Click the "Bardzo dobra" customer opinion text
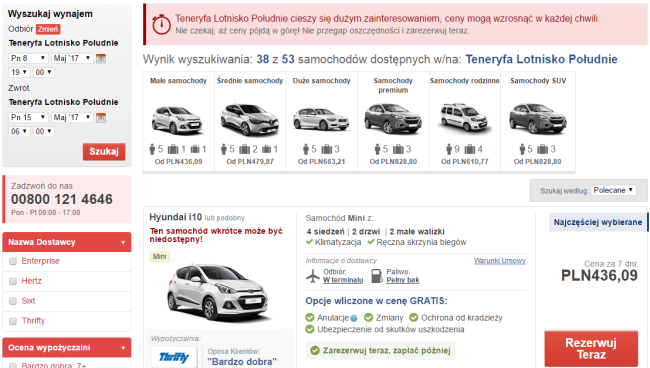Screen dimensions: 650x368 (x=242, y=362)
